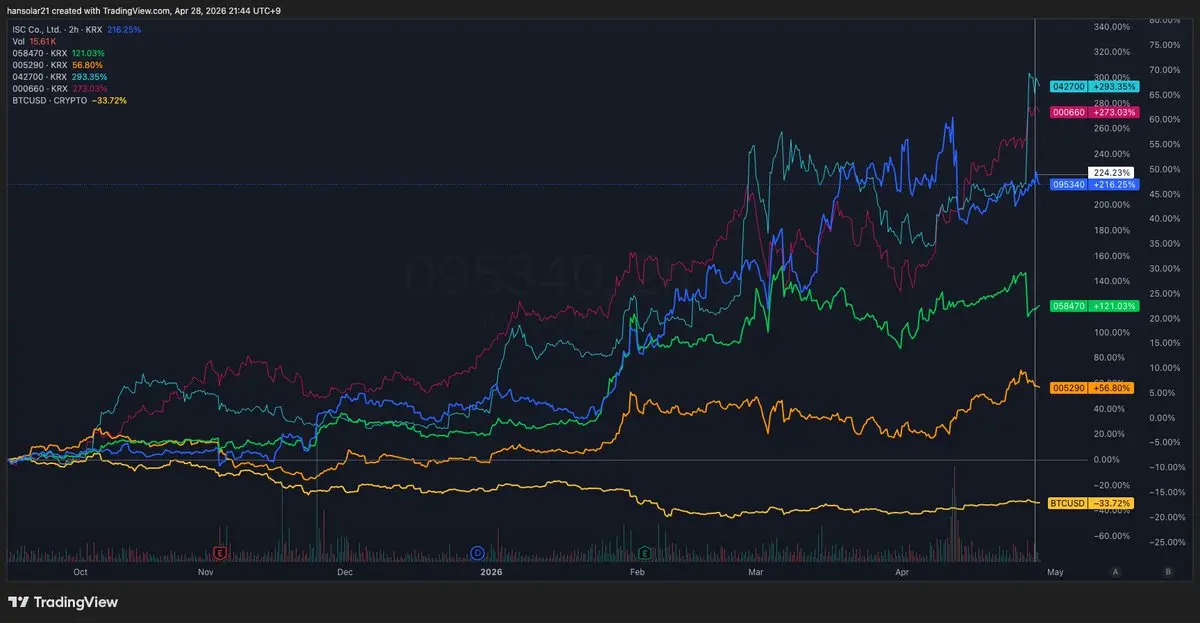Click the 340.00% tick on percent scale
The image size is (1200, 623).
click(x=1110, y=27)
